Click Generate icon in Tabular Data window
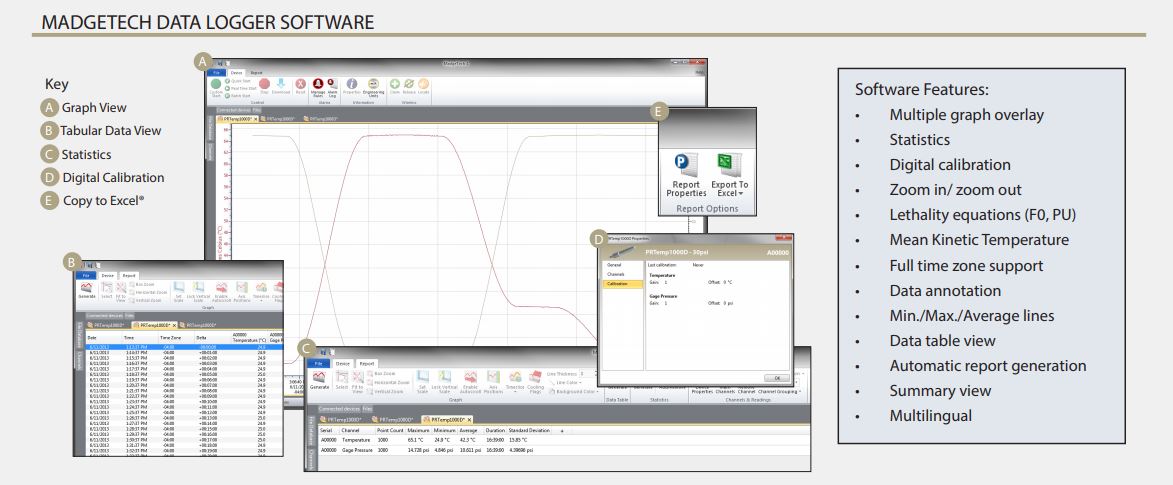This screenshot has width=1173, height=485. (x=87, y=287)
